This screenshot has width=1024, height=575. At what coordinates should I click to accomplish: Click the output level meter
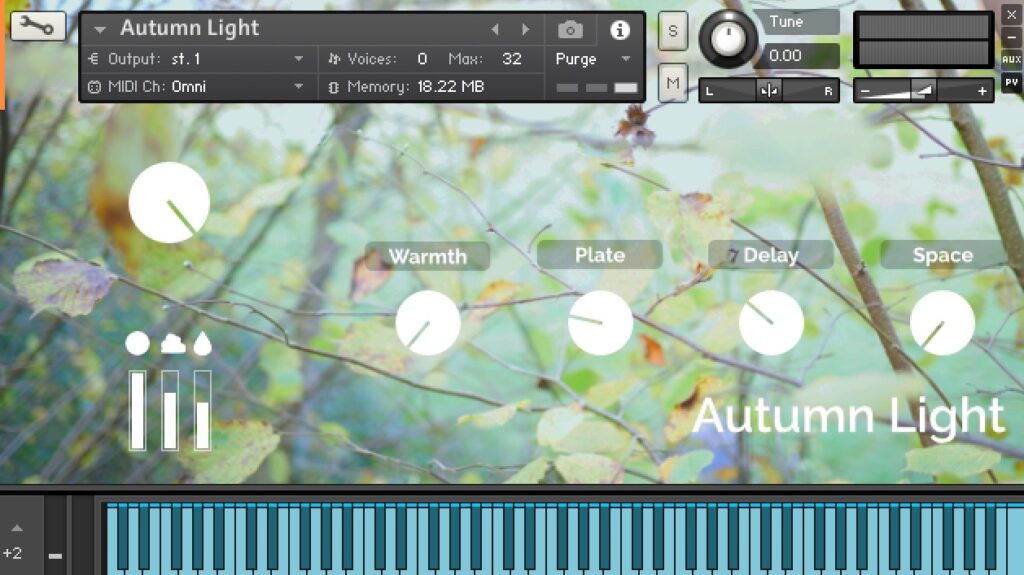[x=923, y=40]
